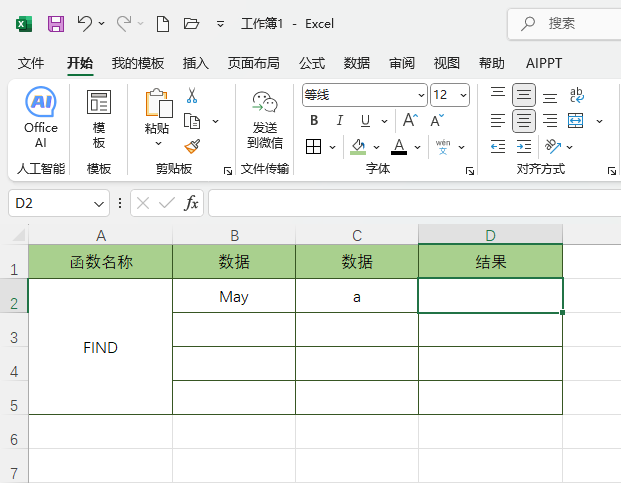Viewport: 621px width, 483px height.
Task: Cancel formula entry with X
Action: [x=143, y=203]
